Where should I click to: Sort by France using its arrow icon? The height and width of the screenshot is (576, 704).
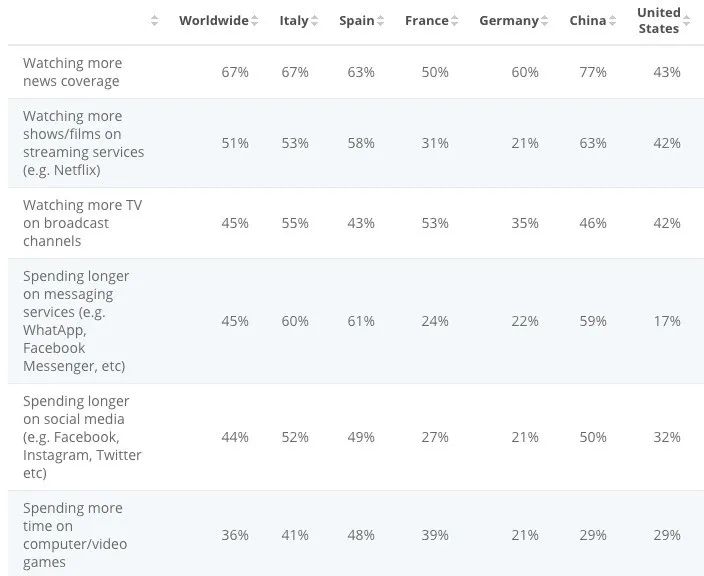tap(455, 21)
